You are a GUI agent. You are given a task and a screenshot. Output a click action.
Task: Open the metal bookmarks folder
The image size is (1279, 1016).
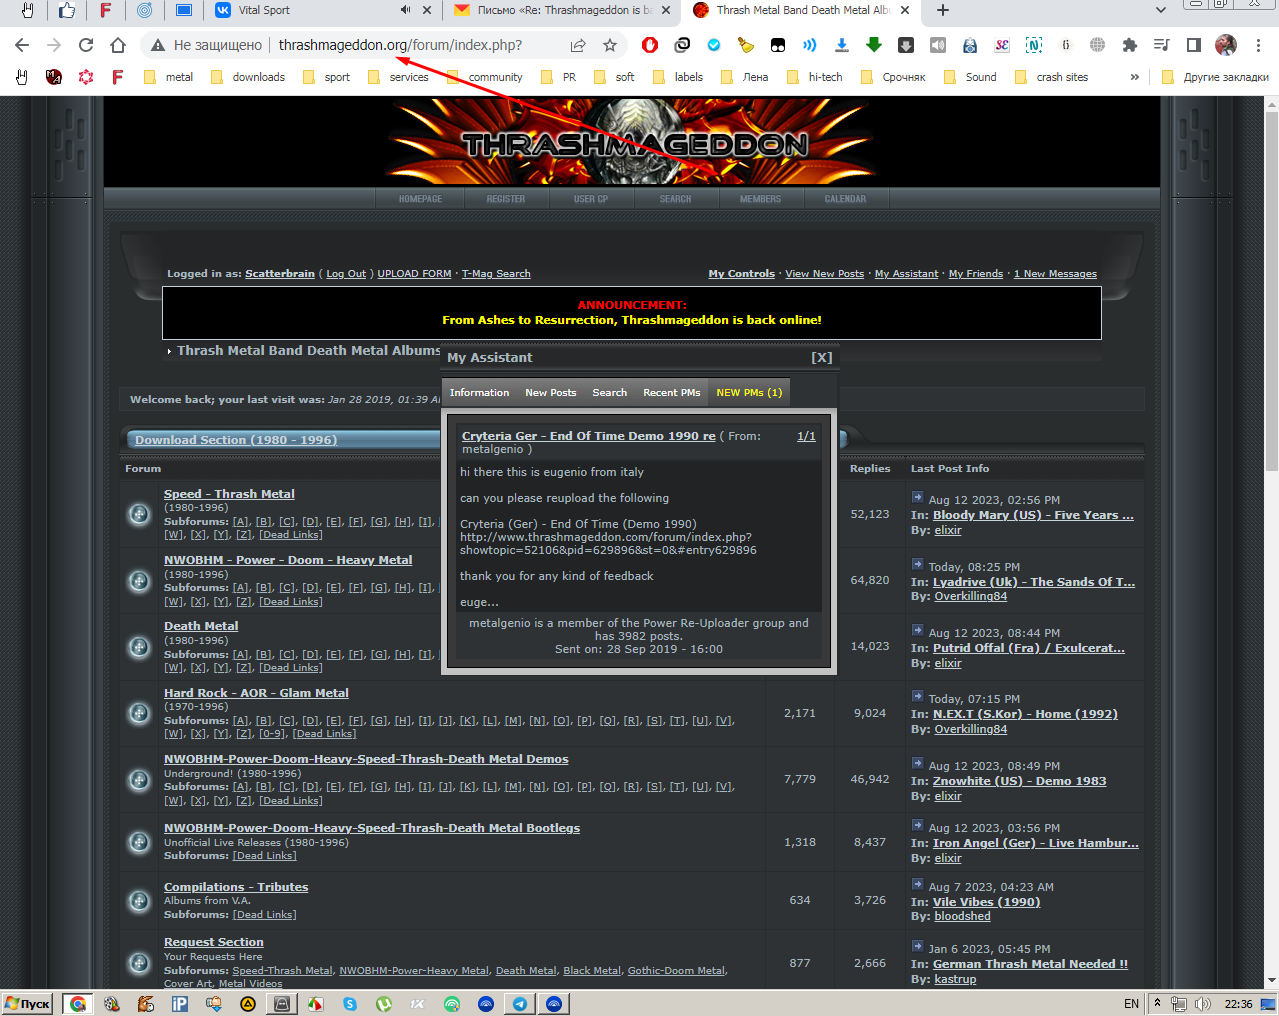point(169,77)
